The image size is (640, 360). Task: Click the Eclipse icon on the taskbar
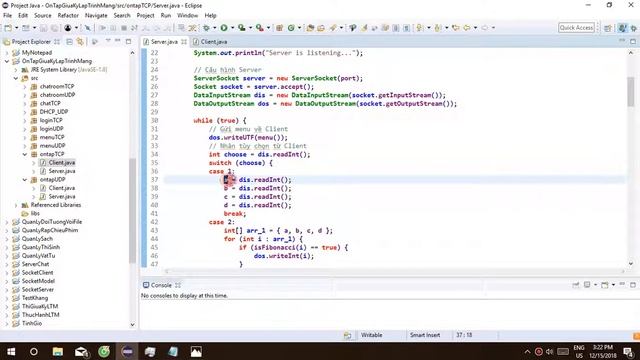pyautogui.click(x=127, y=351)
